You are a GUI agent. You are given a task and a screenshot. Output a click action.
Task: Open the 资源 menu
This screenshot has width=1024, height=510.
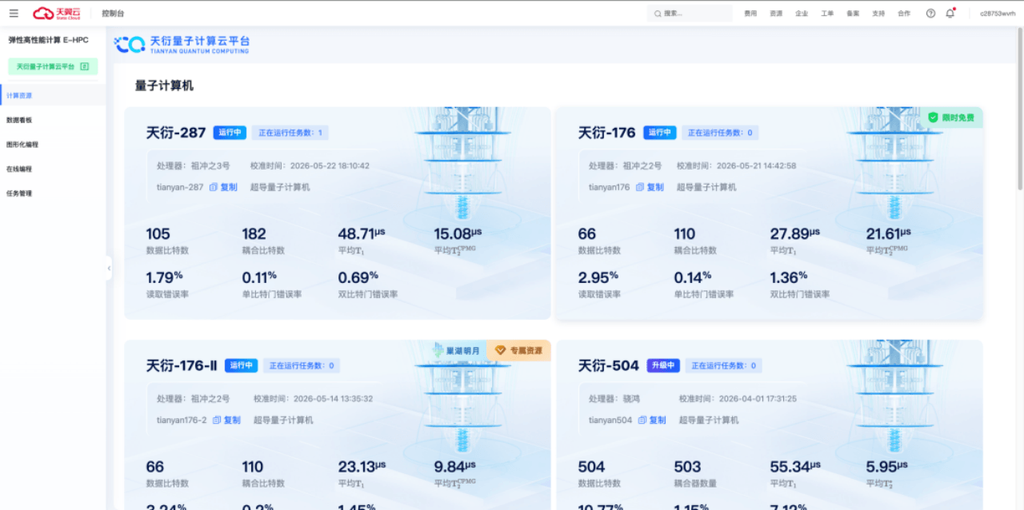776,13
